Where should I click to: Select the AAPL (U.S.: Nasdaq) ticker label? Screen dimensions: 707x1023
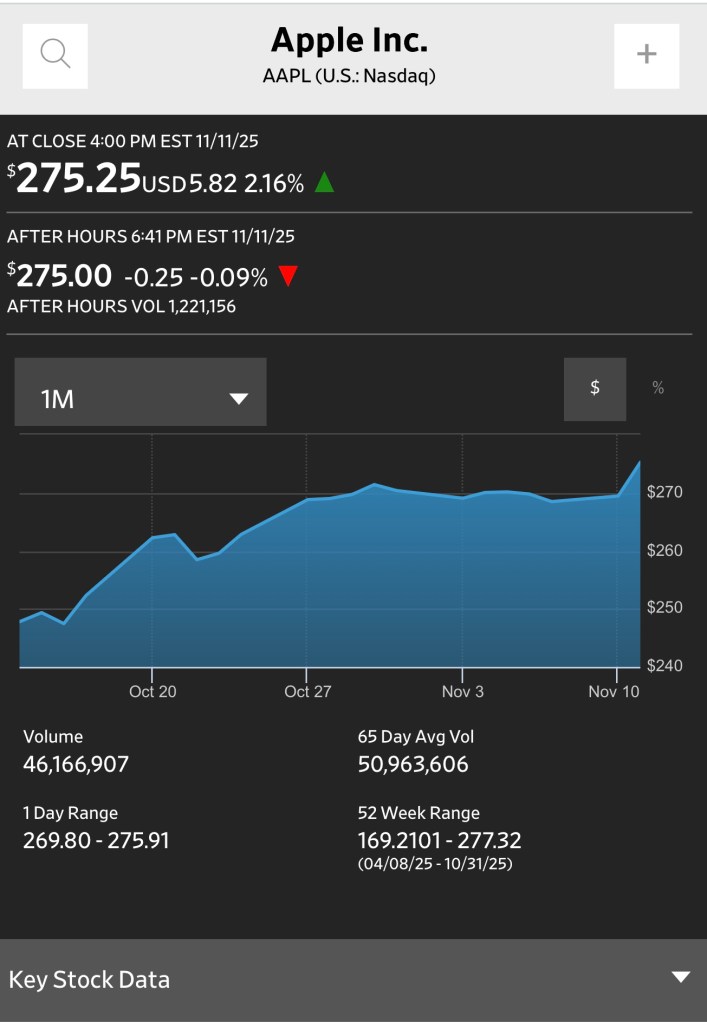pyautogui.click(x=349, y=75)
